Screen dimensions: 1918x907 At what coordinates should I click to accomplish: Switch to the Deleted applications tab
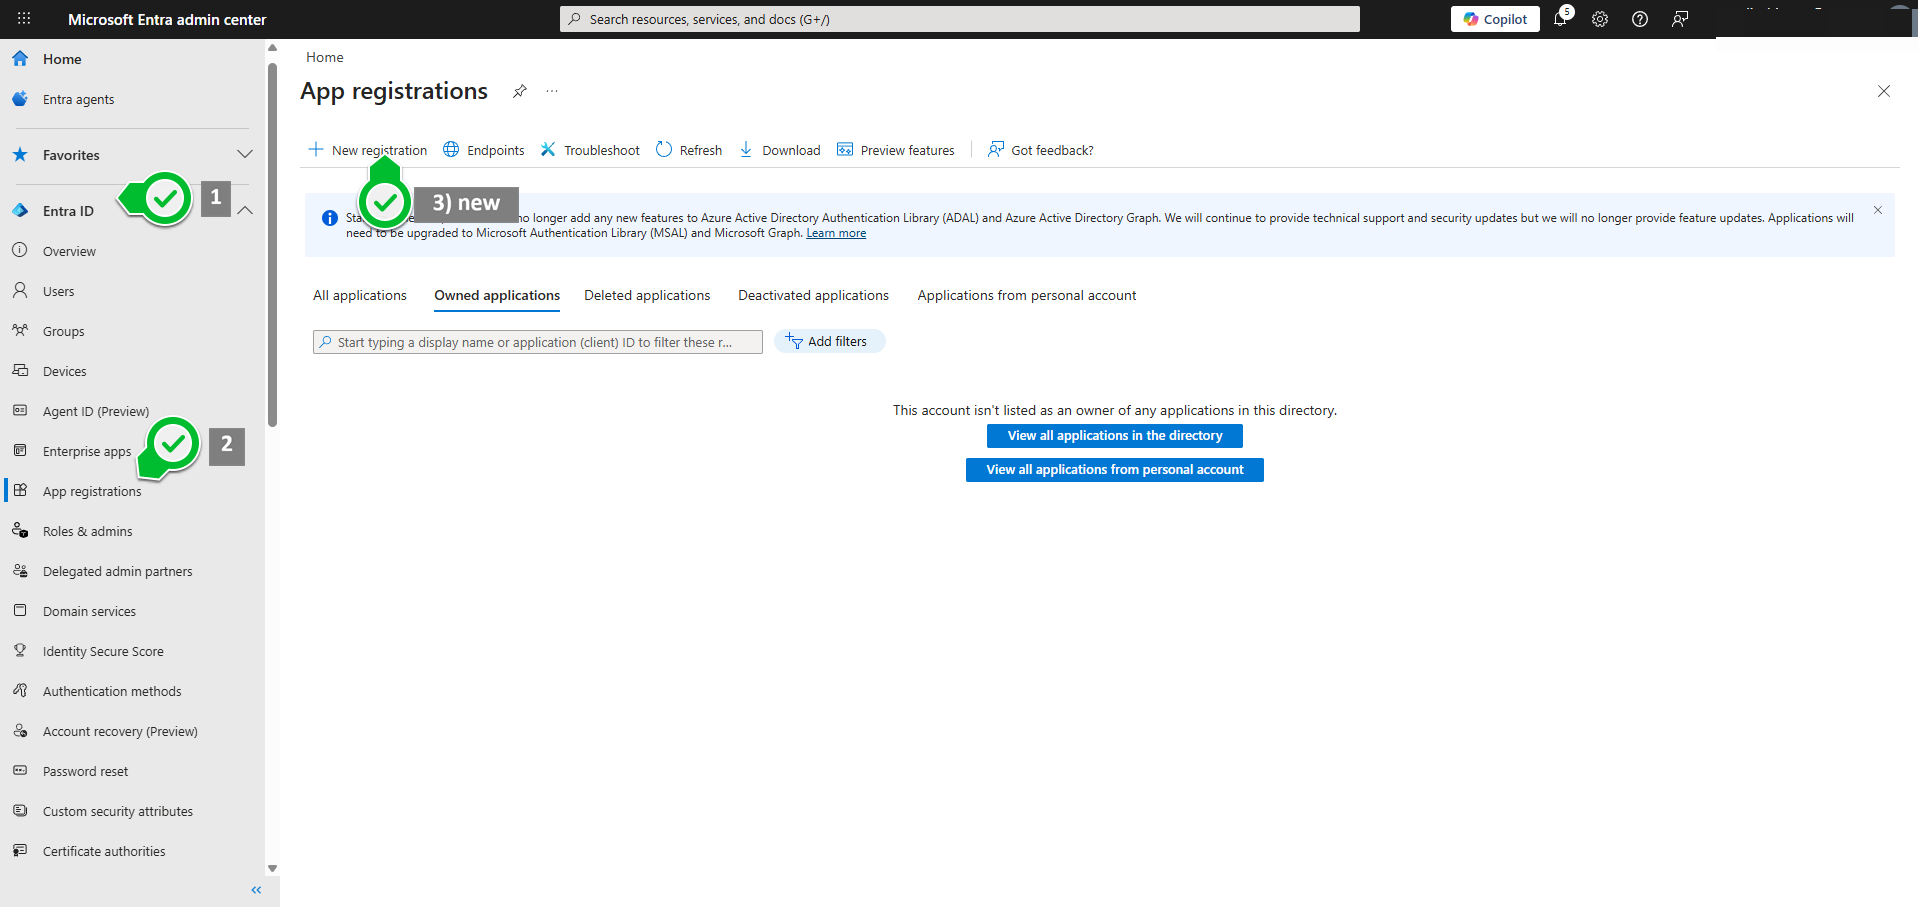pyautogui.click(x=646, y=295)
